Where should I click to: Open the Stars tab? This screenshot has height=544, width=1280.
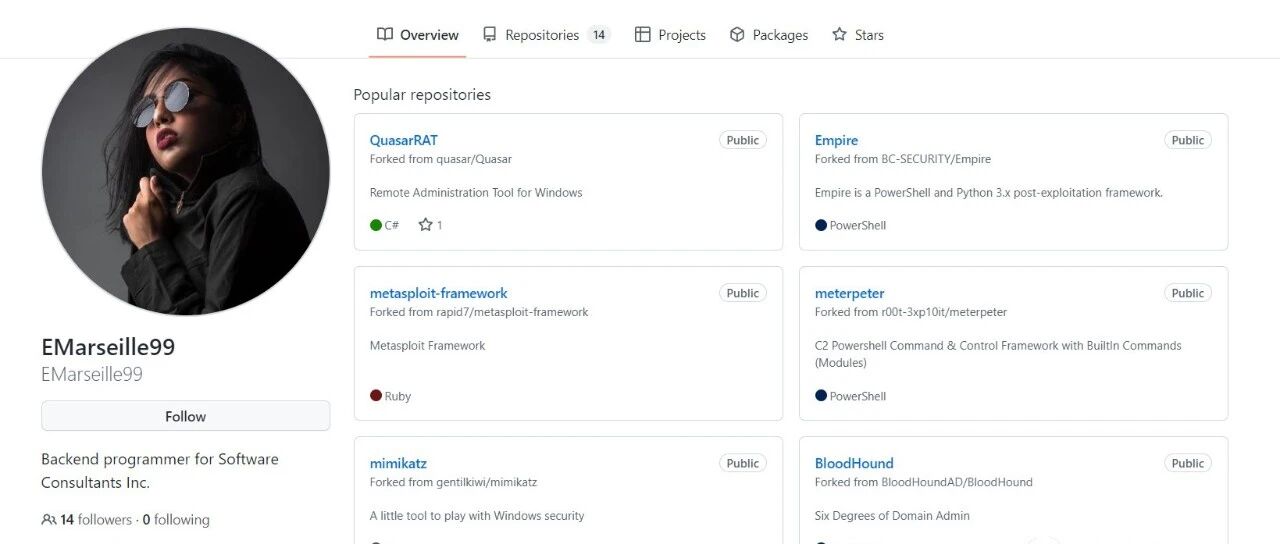tap(858, 35)
